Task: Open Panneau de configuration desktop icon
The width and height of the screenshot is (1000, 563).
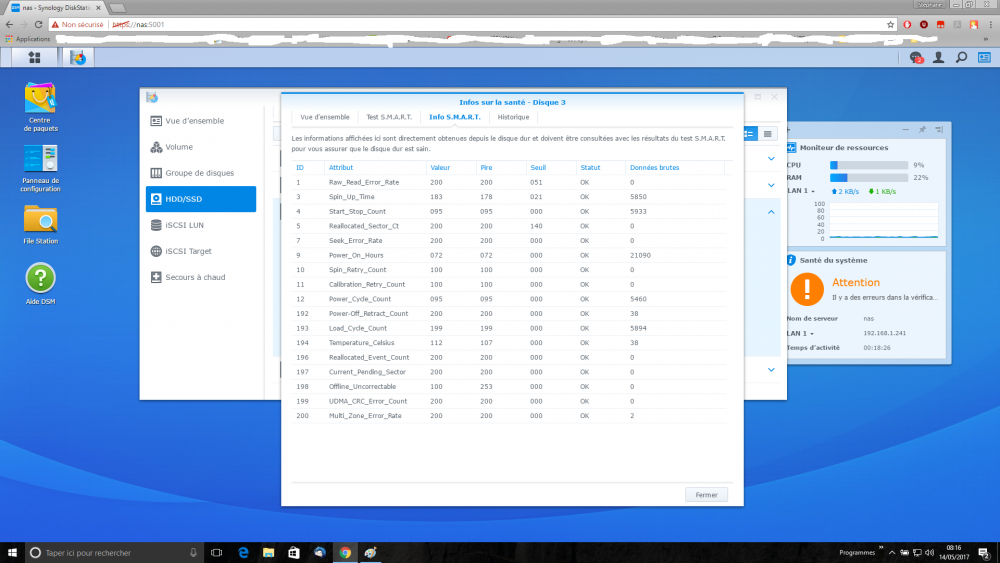Action: point(41,159)
